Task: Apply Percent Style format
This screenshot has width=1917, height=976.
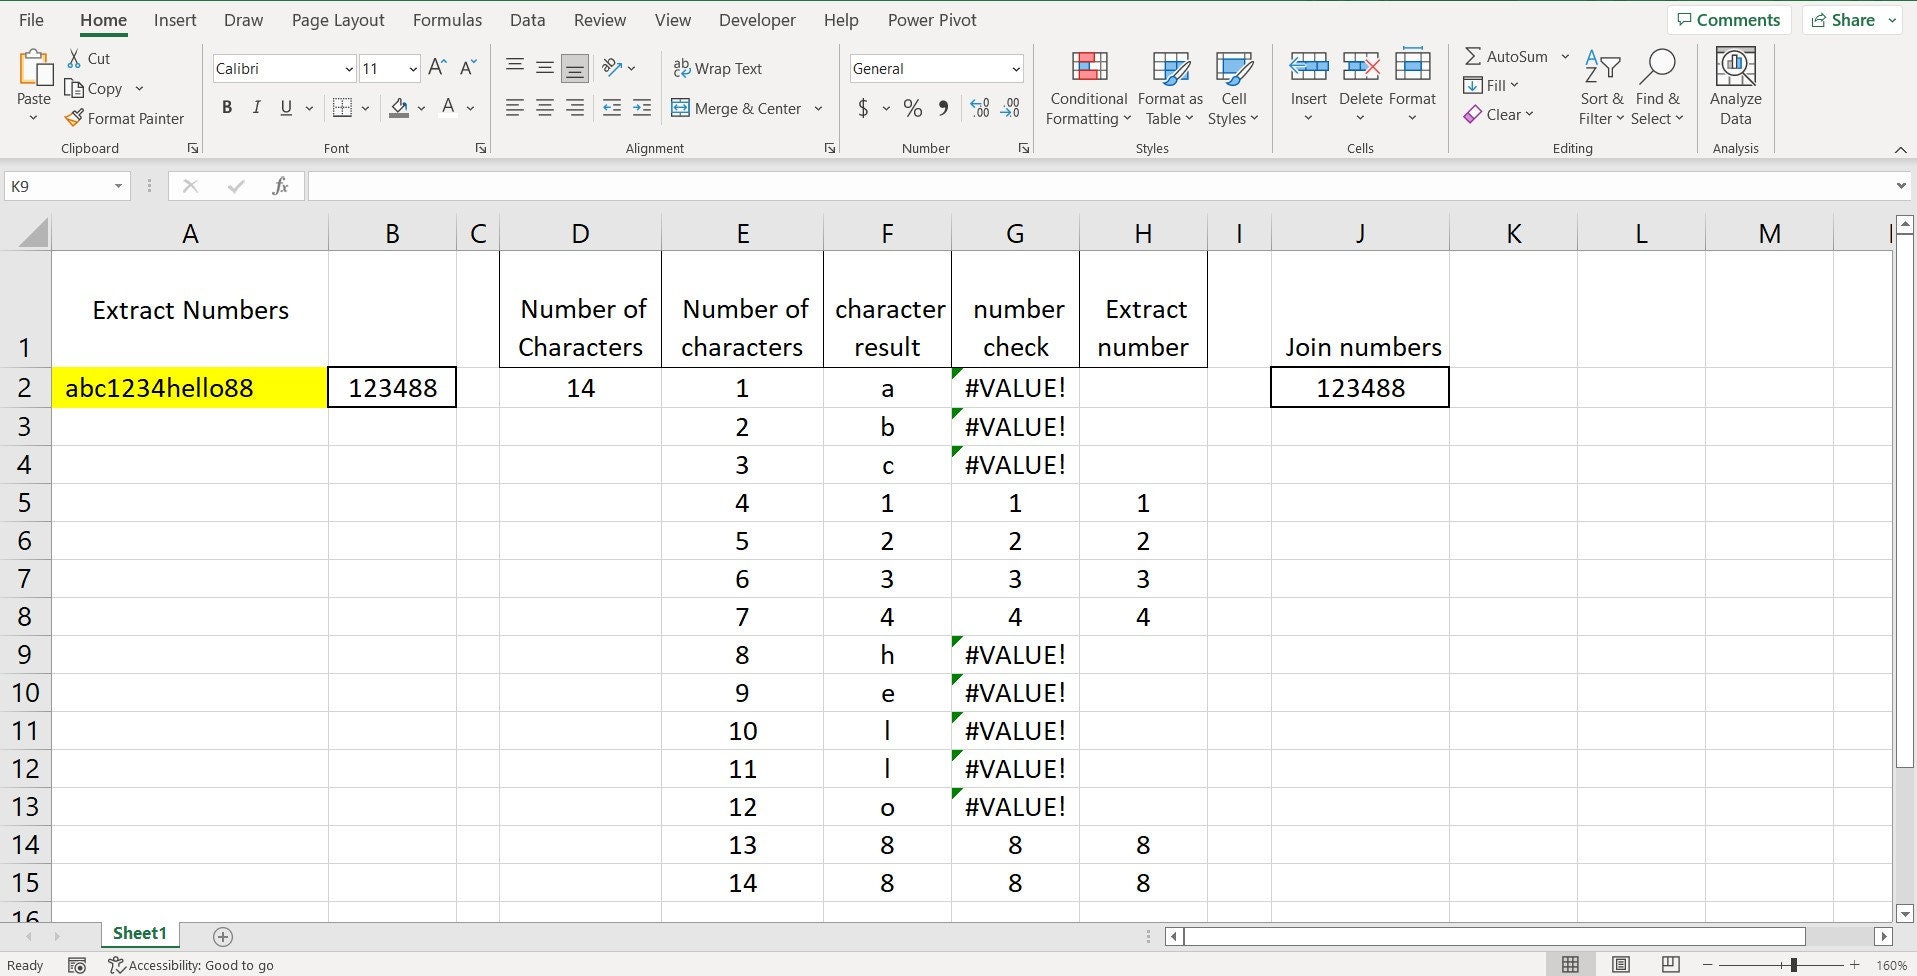Action: 912,108
